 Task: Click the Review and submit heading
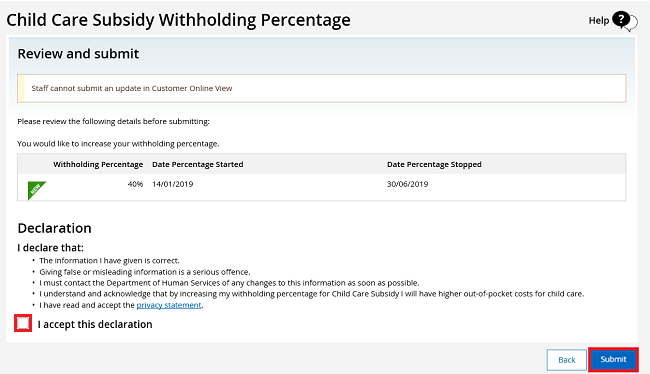click(78, 54)
